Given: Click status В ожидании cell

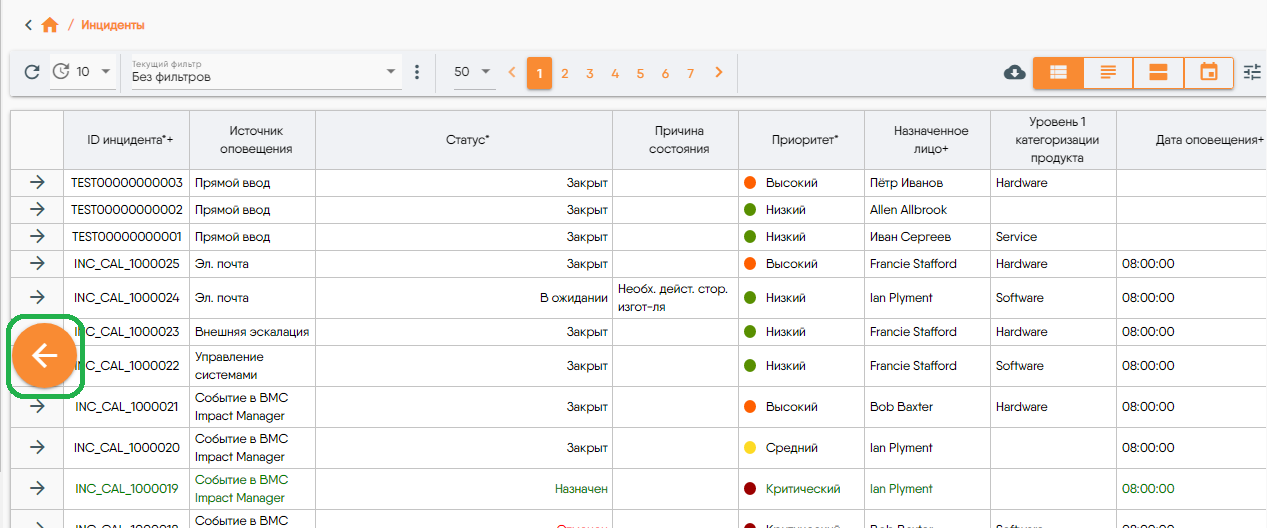Looking at the screenshot, I should 464,298.
